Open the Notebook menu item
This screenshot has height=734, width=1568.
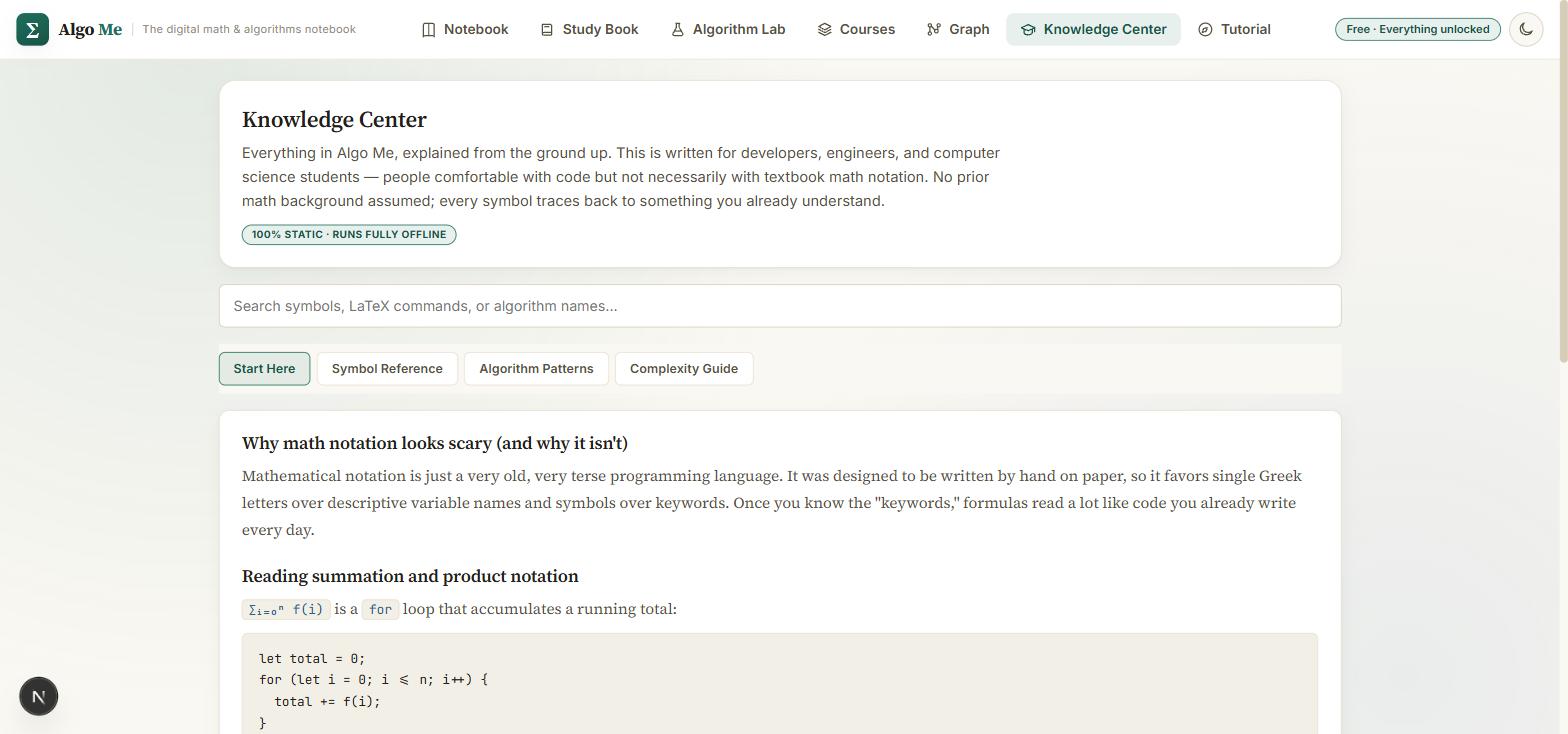(x=465, y=29)
